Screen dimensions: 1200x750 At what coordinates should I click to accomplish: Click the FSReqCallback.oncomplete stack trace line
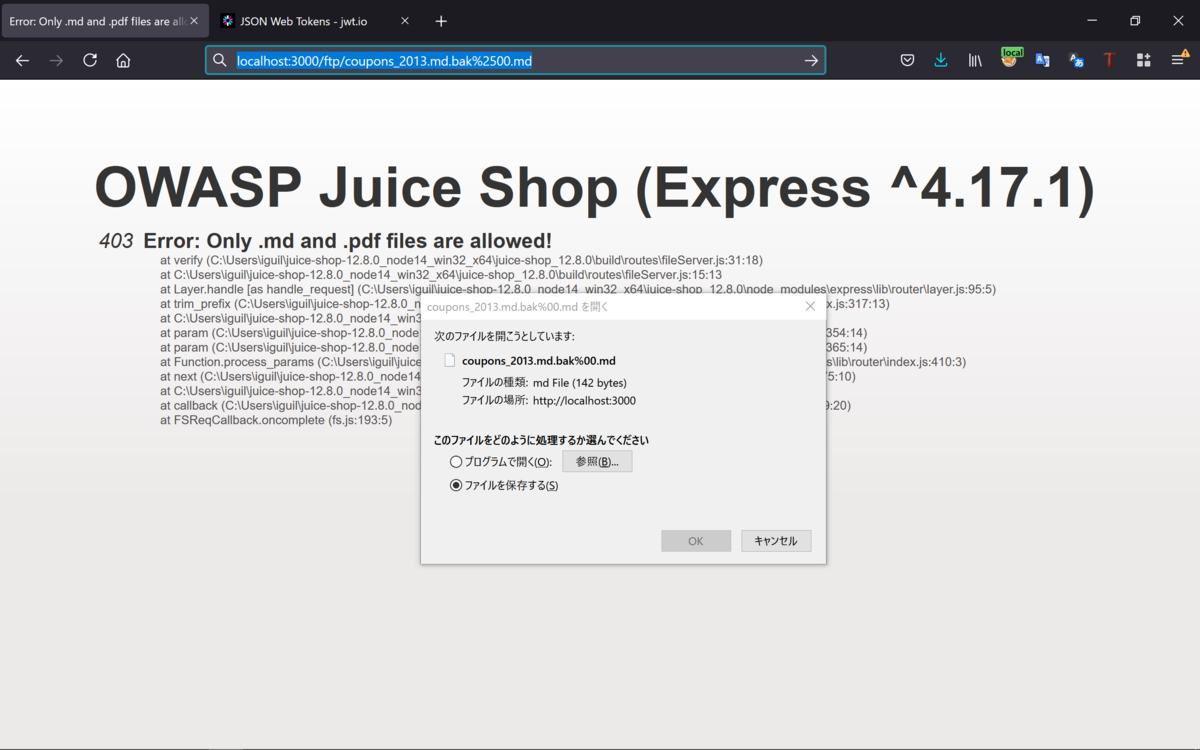276,420
